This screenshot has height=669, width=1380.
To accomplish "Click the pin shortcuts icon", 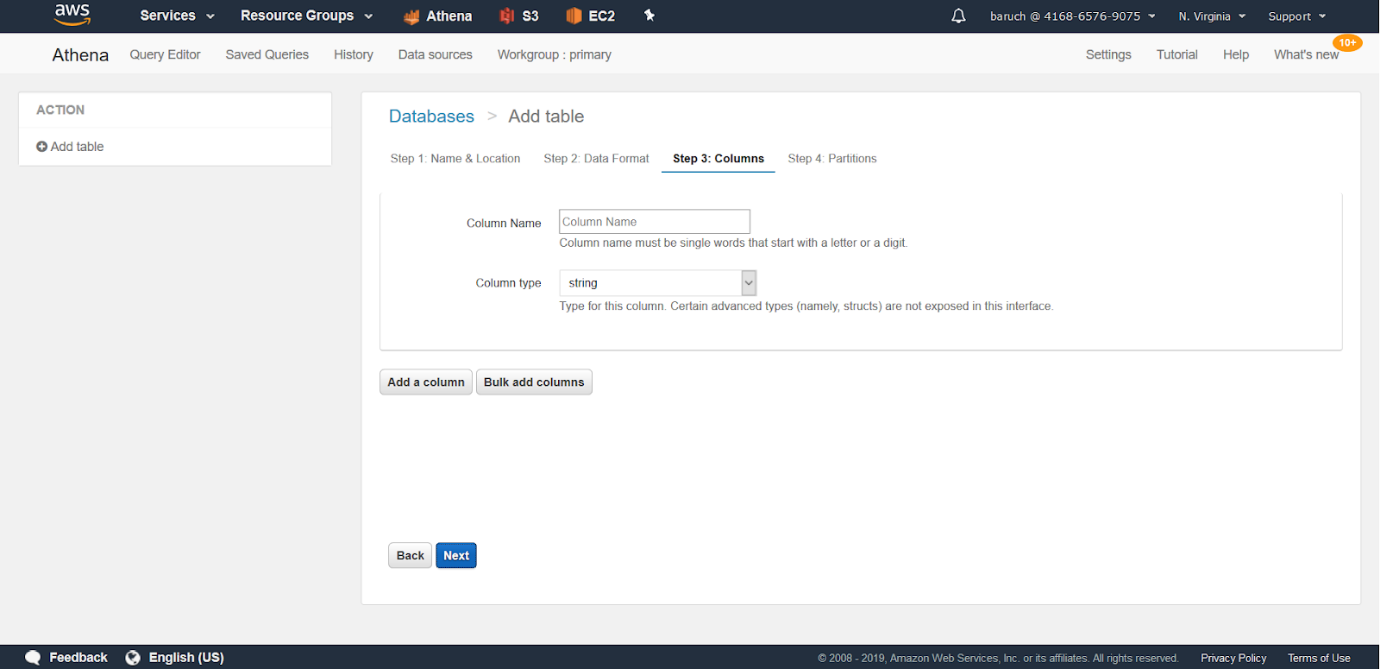I will (649, 16).
